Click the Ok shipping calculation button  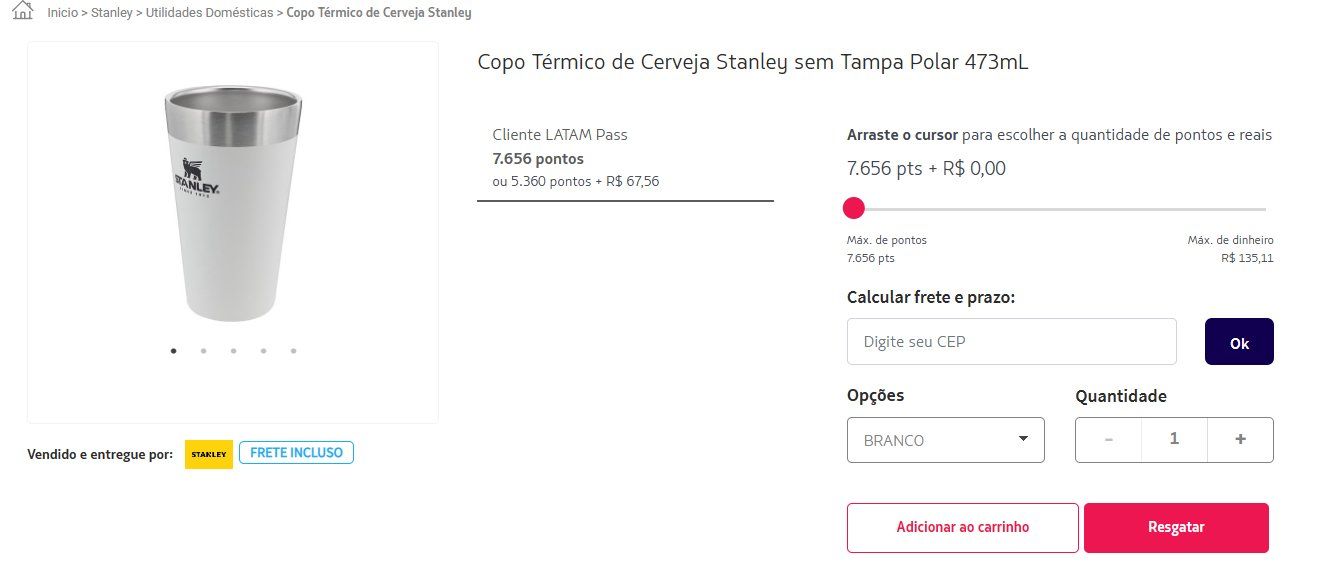[1239, 342]
